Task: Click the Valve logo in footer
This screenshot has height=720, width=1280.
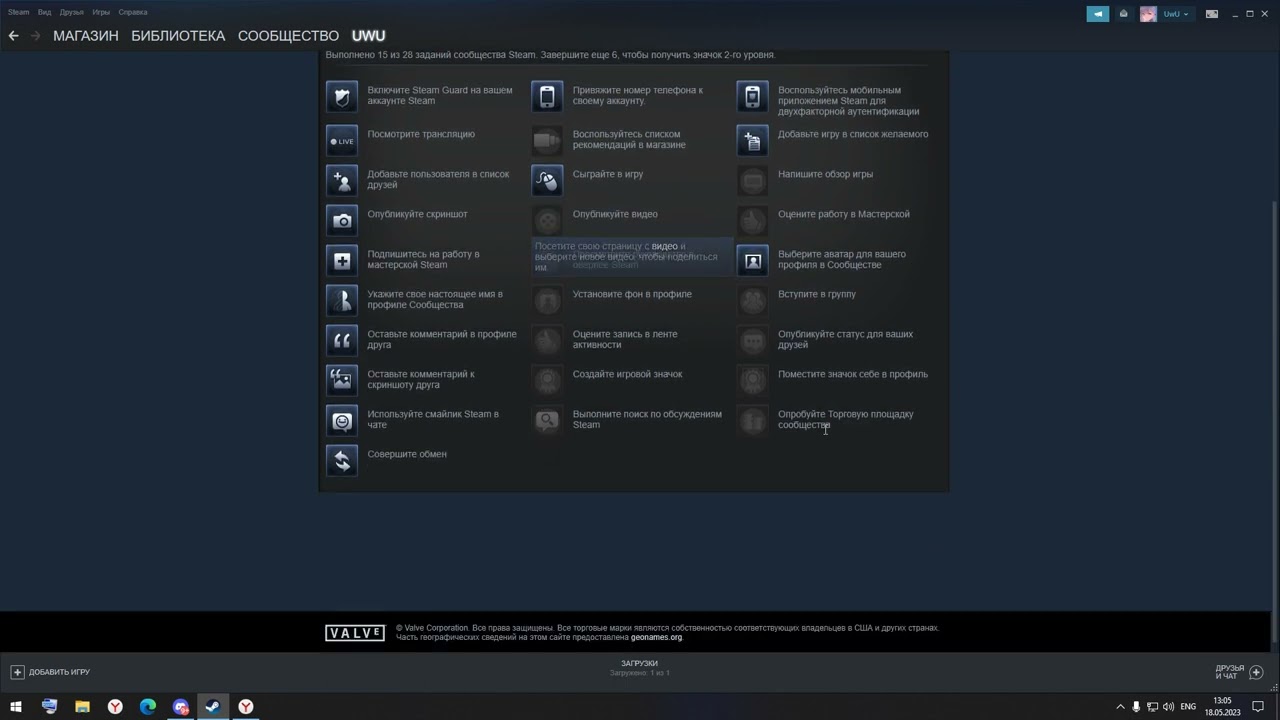Action: [x=355, y=633]
